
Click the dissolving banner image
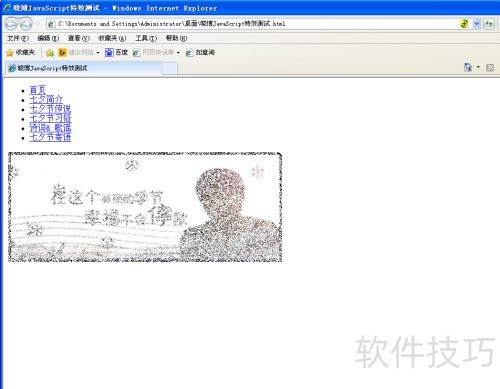[145, 207]
